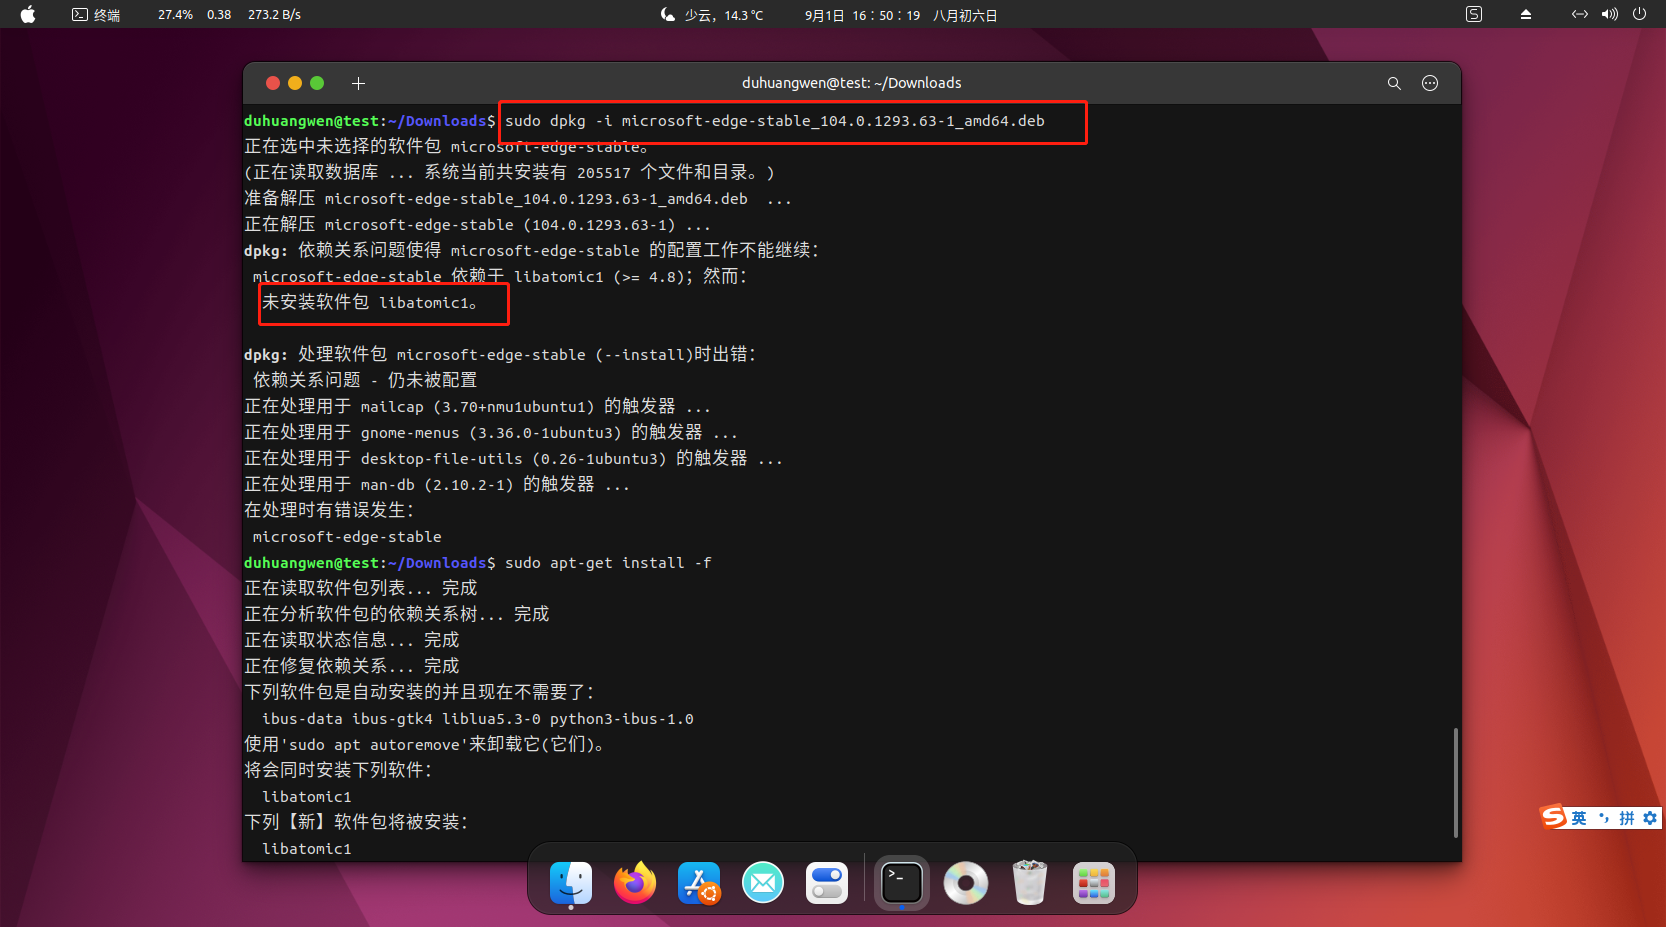Image resolution: width=1666 pixels, height=927 pixels.
Task: Click the 273.2 B/s network speed indicator
Action: (274, 15)
